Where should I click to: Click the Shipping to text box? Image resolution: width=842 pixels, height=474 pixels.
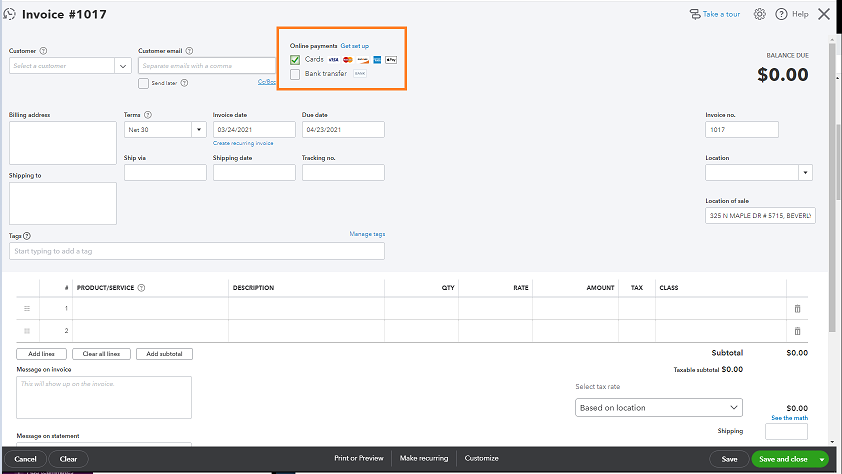pyautogui.click(x=63, y=203)
